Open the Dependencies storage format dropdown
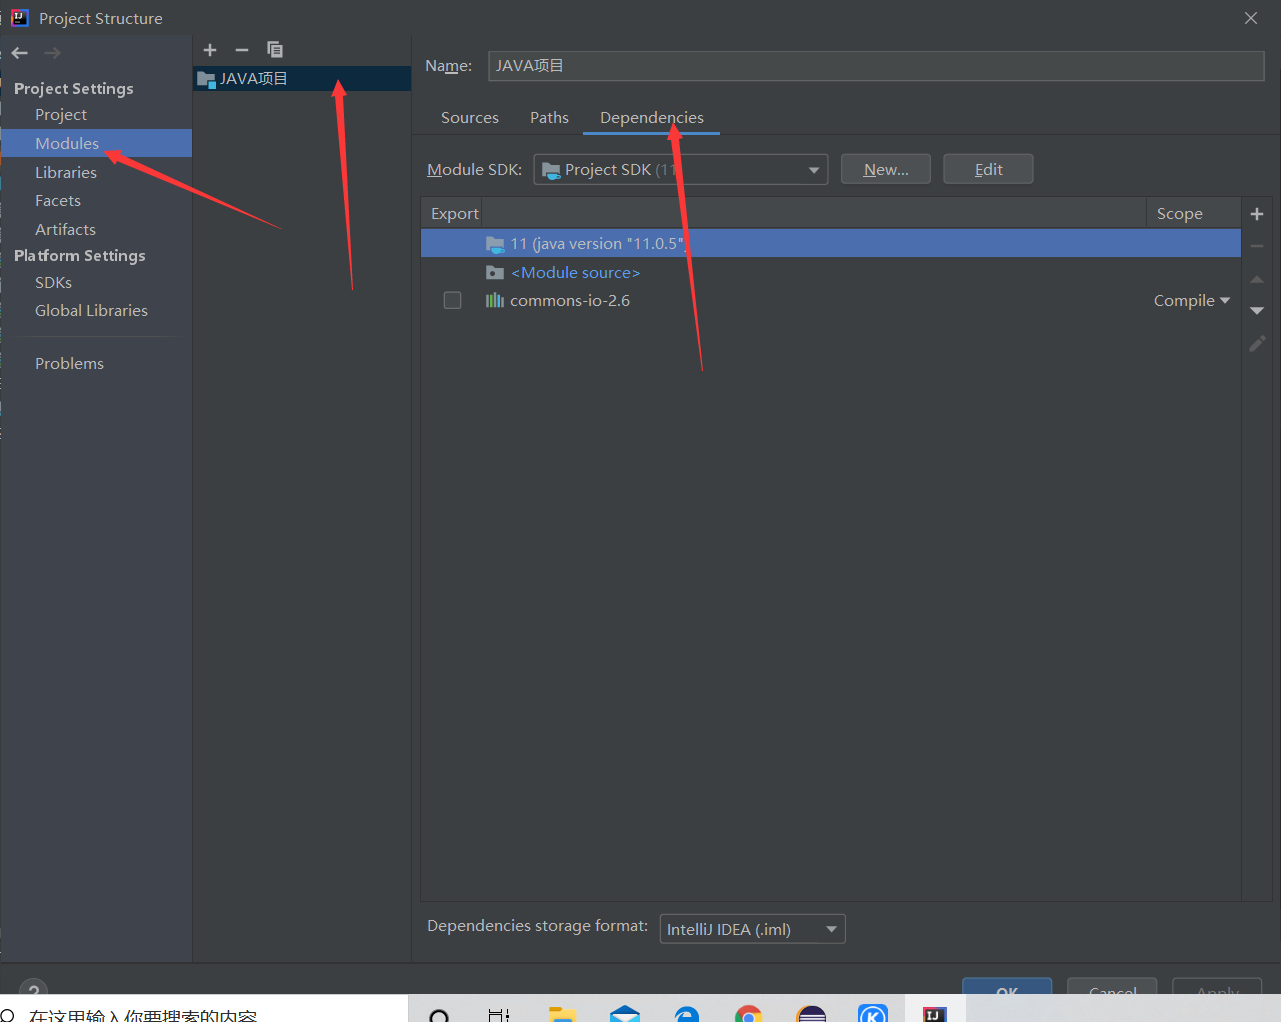The height and width of the screenshot is (1022, 1281). [752, 929]
